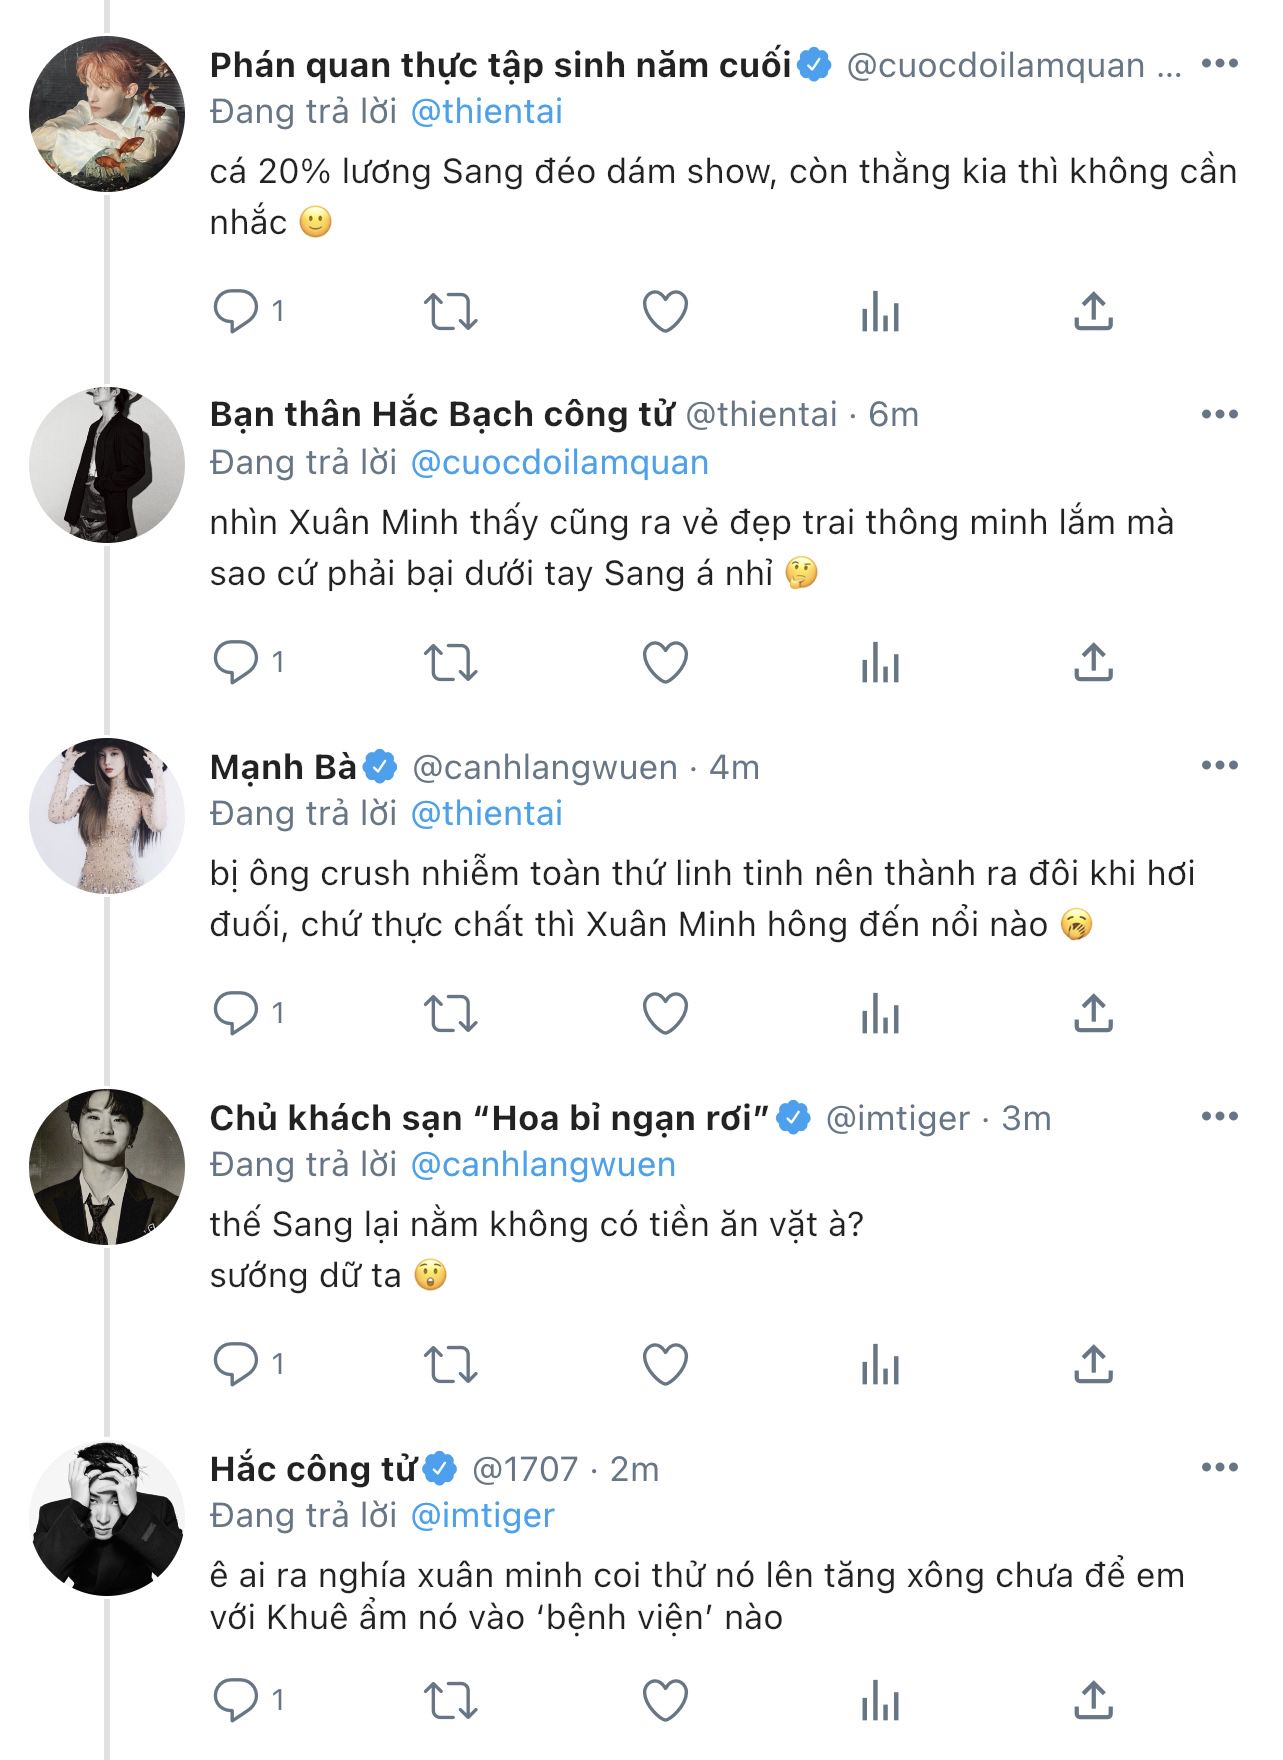Image resolution: width=1283 pixels, height=1760 pixels.
Task: Like the tweet by Mạnh Bà
Action: [665, 1013]
